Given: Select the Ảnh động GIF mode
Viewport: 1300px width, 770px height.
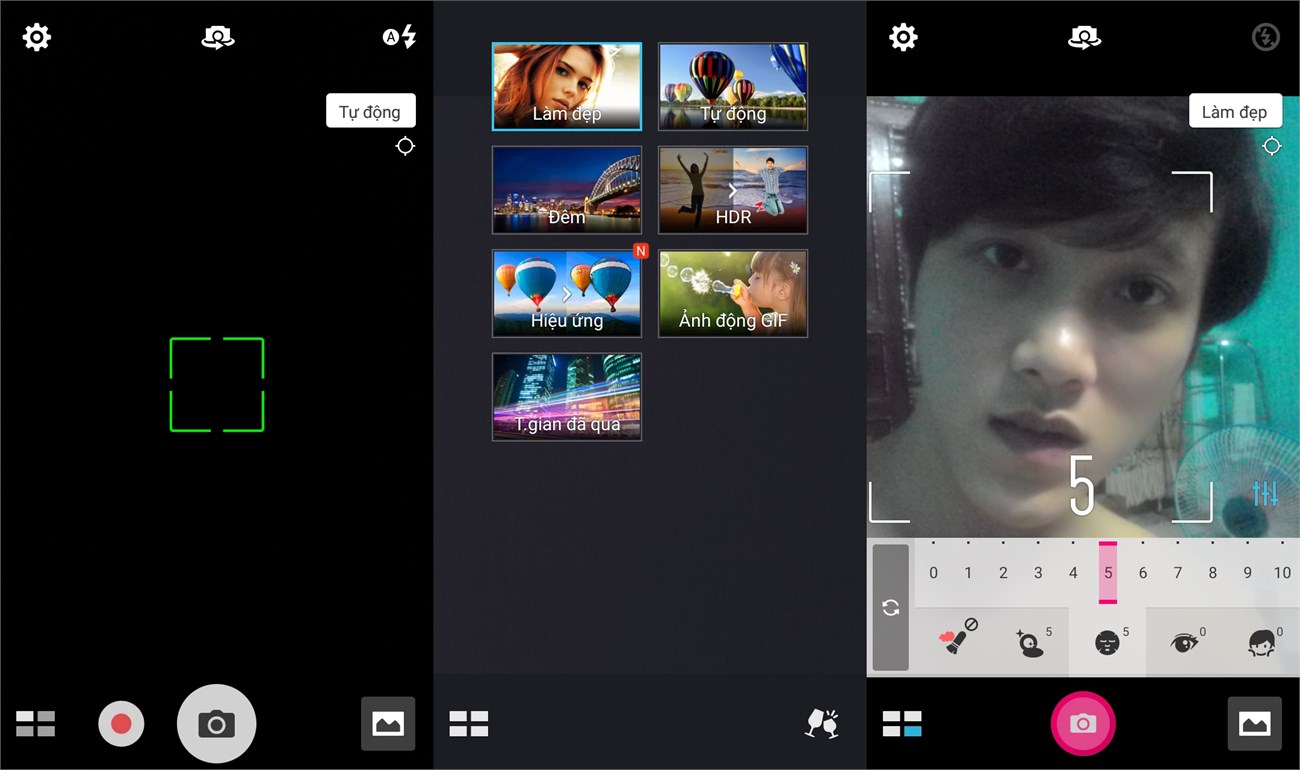Looking at the screenshot, I should tap(732, 293).
